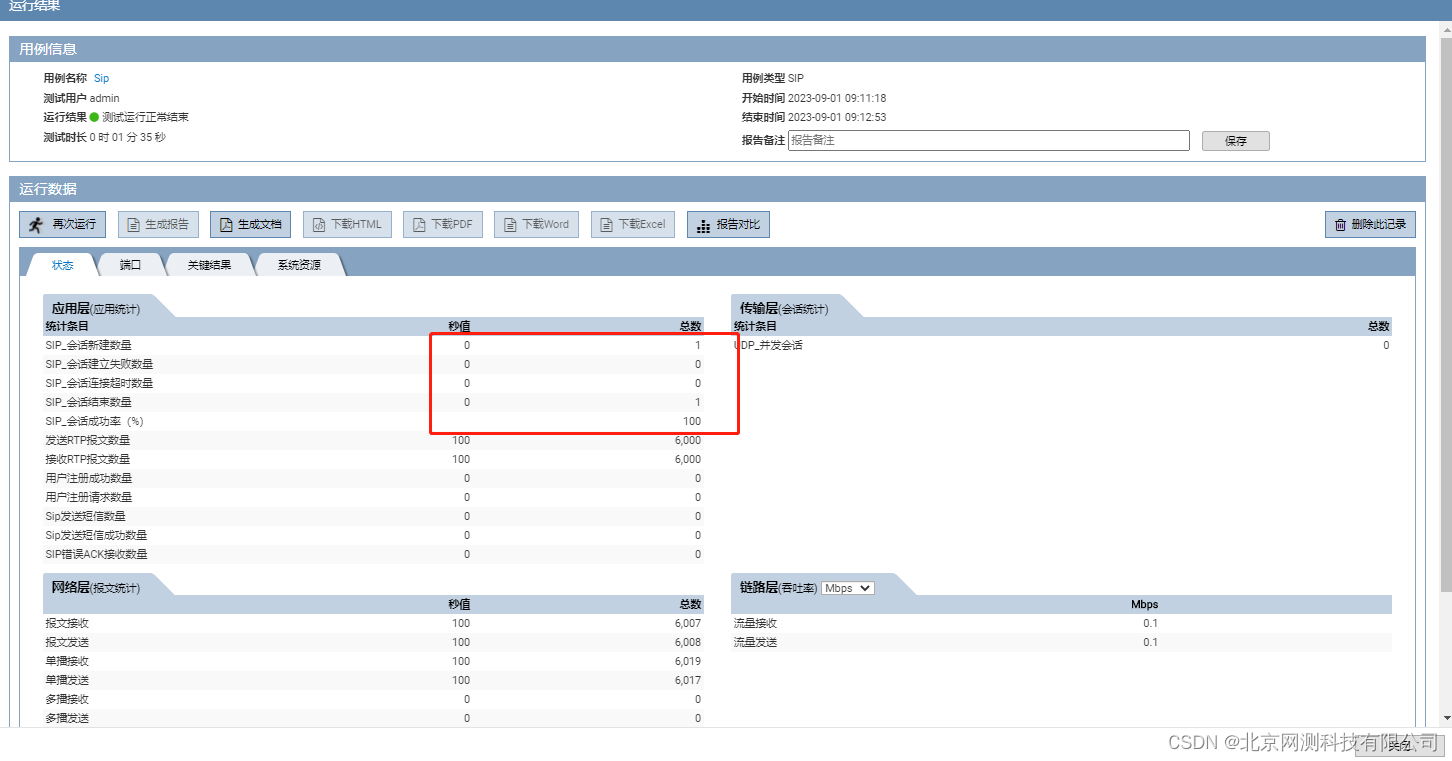The image size is (1452, 761).
Task: Select the UDP_并发会话 row label
Action: pyautogui.click(x=768, y=345)
